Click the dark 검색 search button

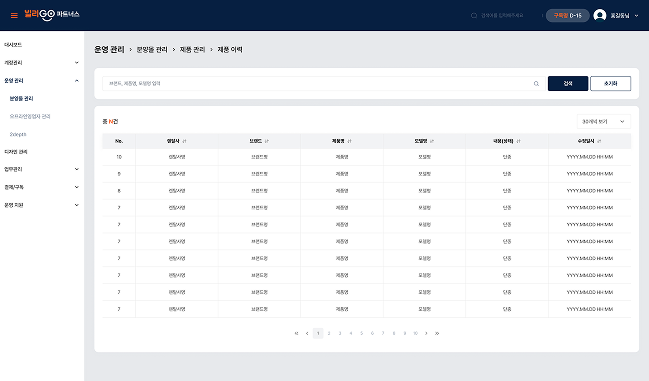[x=568, y=84]
